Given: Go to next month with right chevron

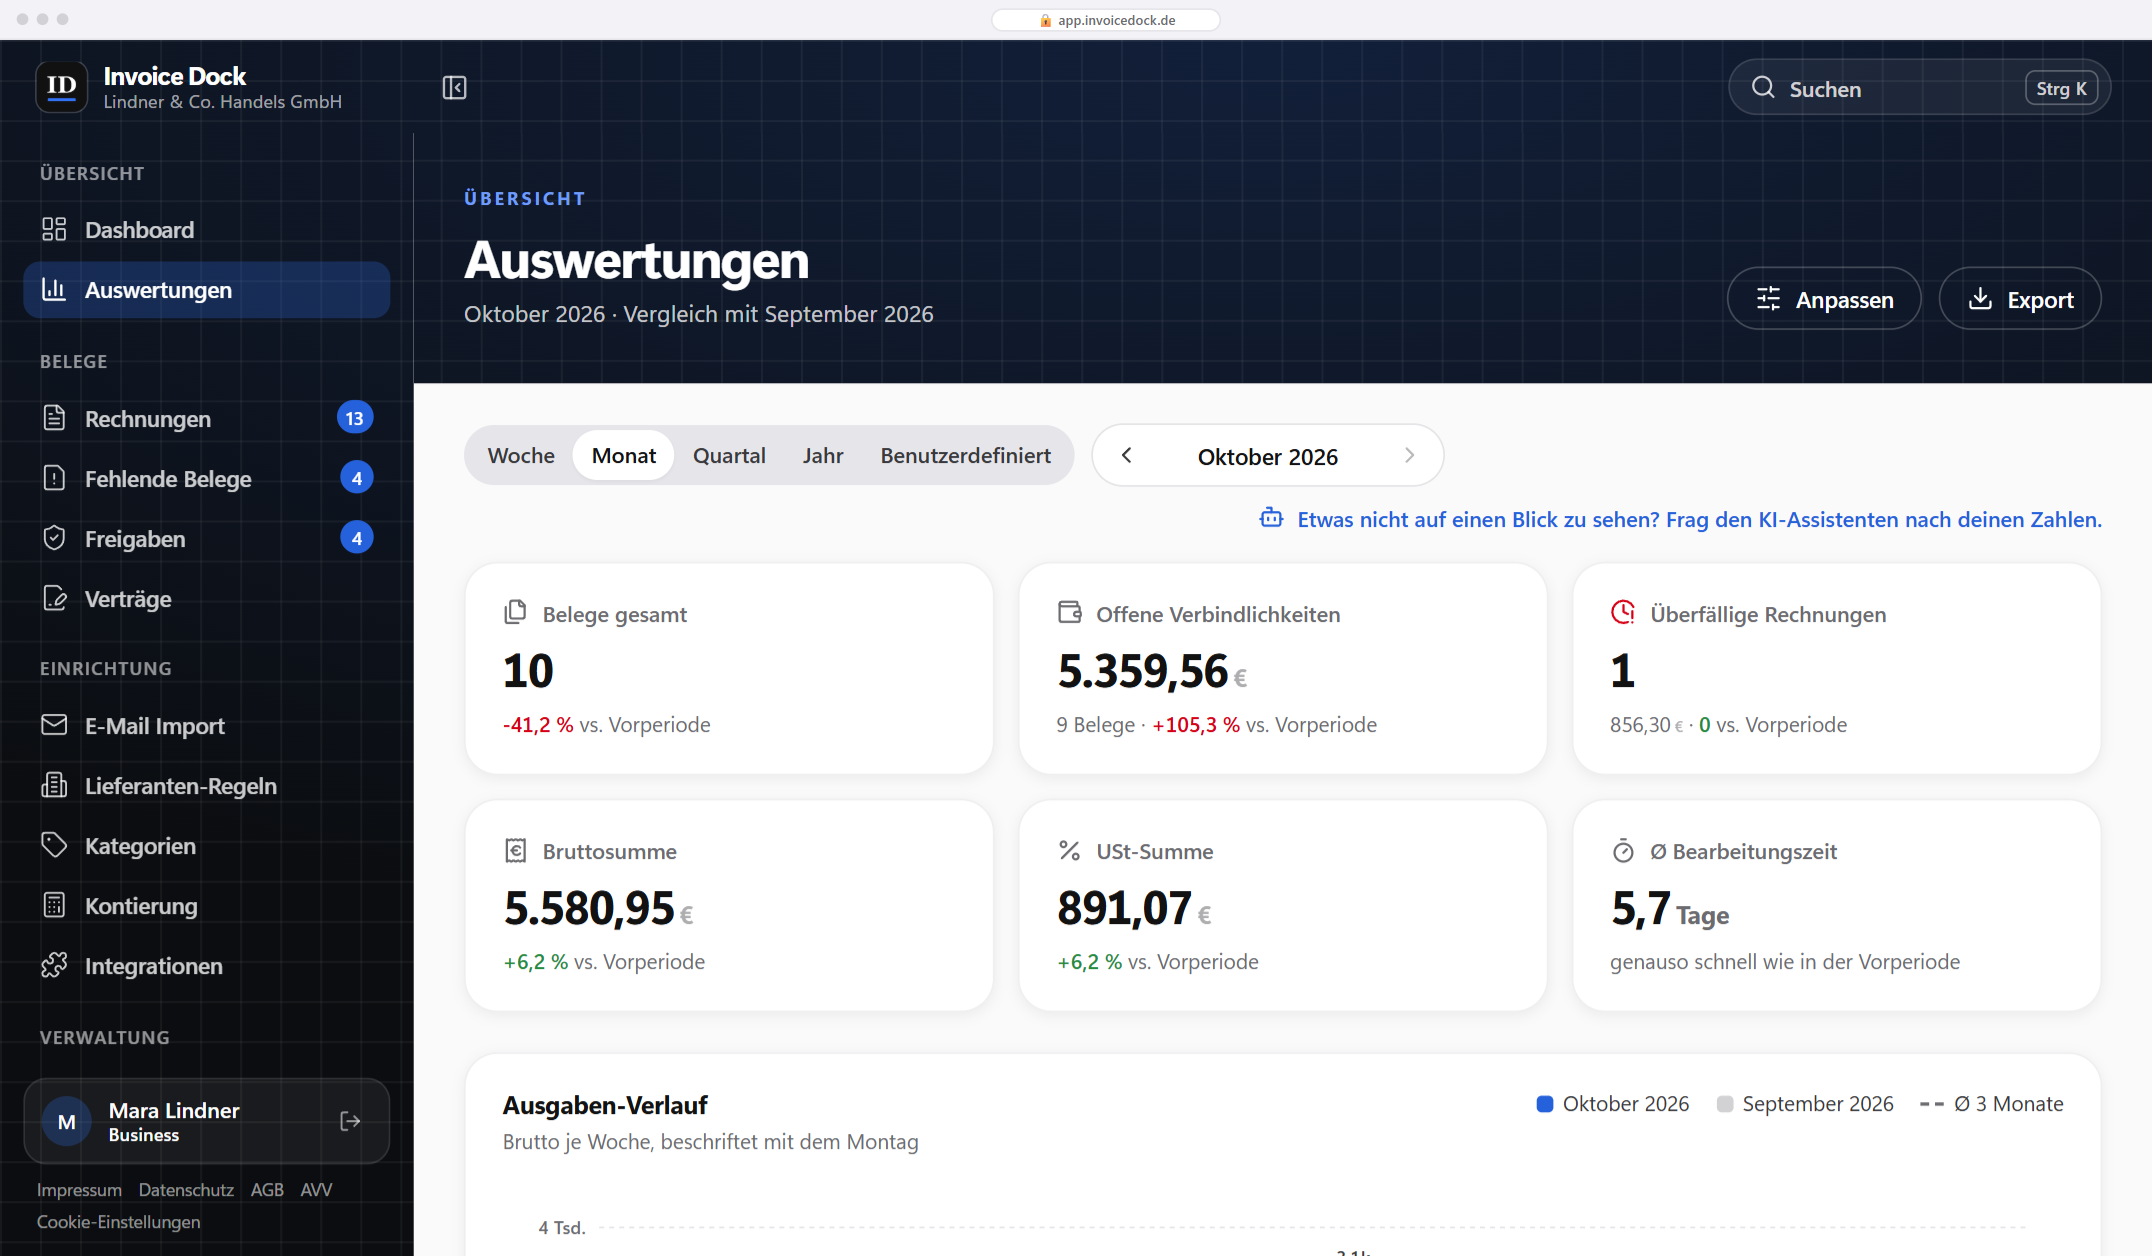Looking at the screenshot, I should [x=1409, y=456].
